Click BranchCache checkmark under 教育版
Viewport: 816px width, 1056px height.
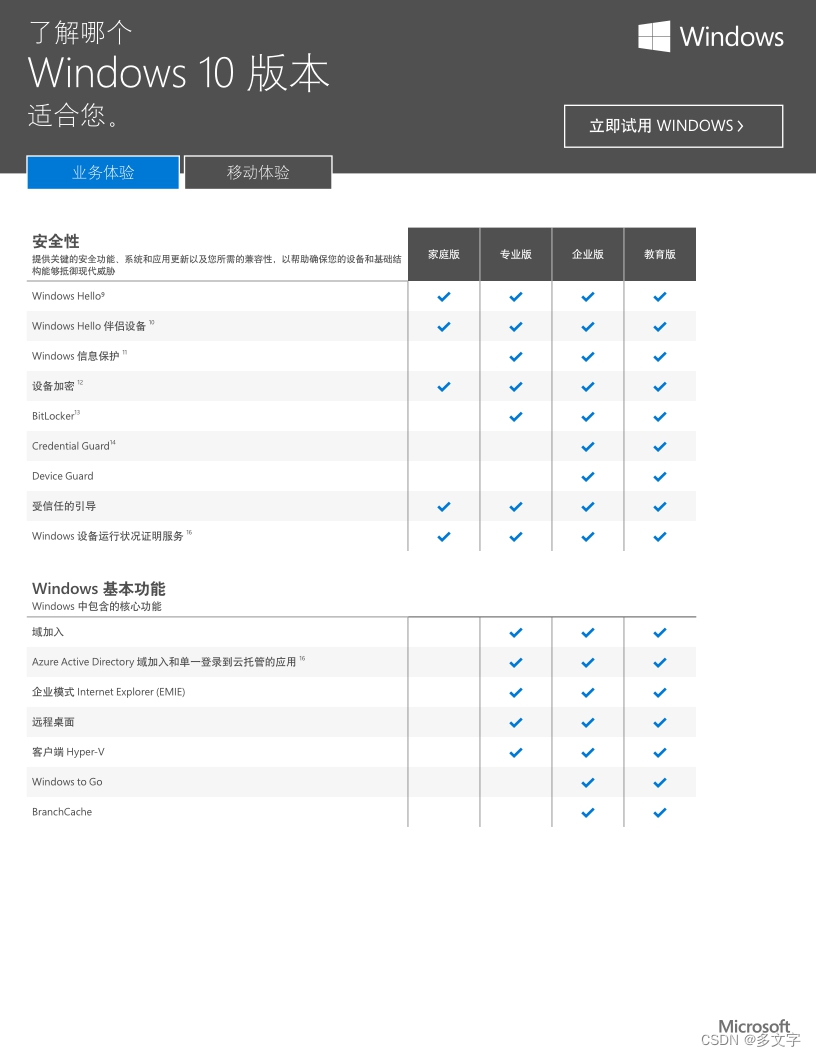tap(660, 812)
